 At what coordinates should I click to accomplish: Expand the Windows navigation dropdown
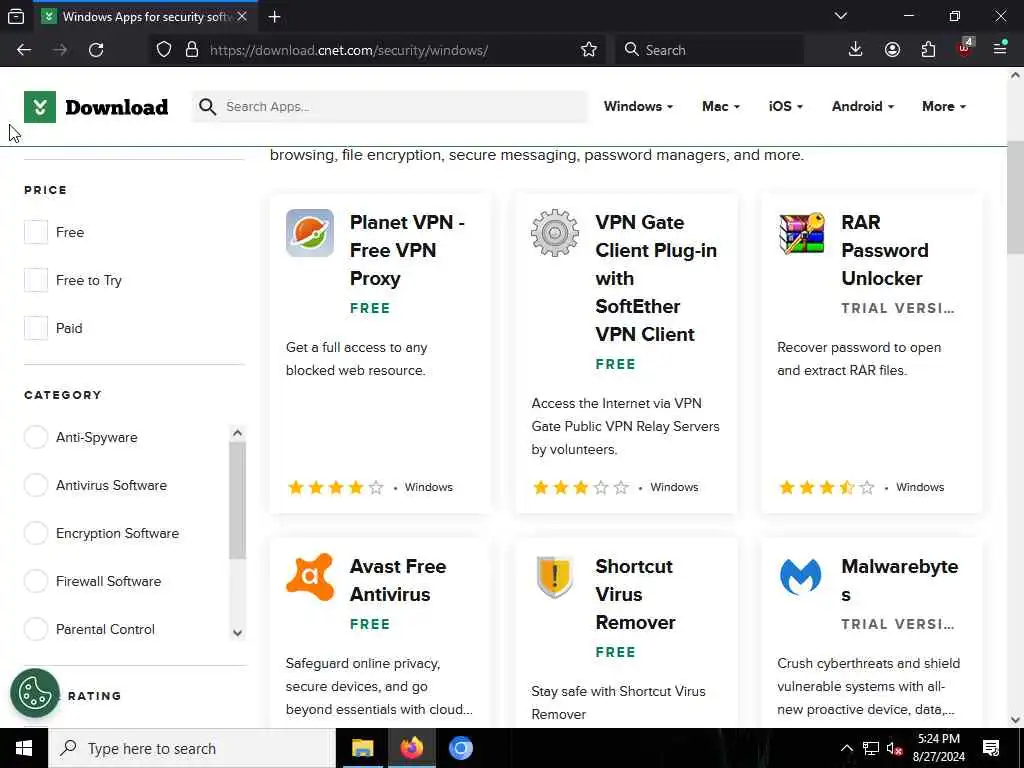point(638,106)
